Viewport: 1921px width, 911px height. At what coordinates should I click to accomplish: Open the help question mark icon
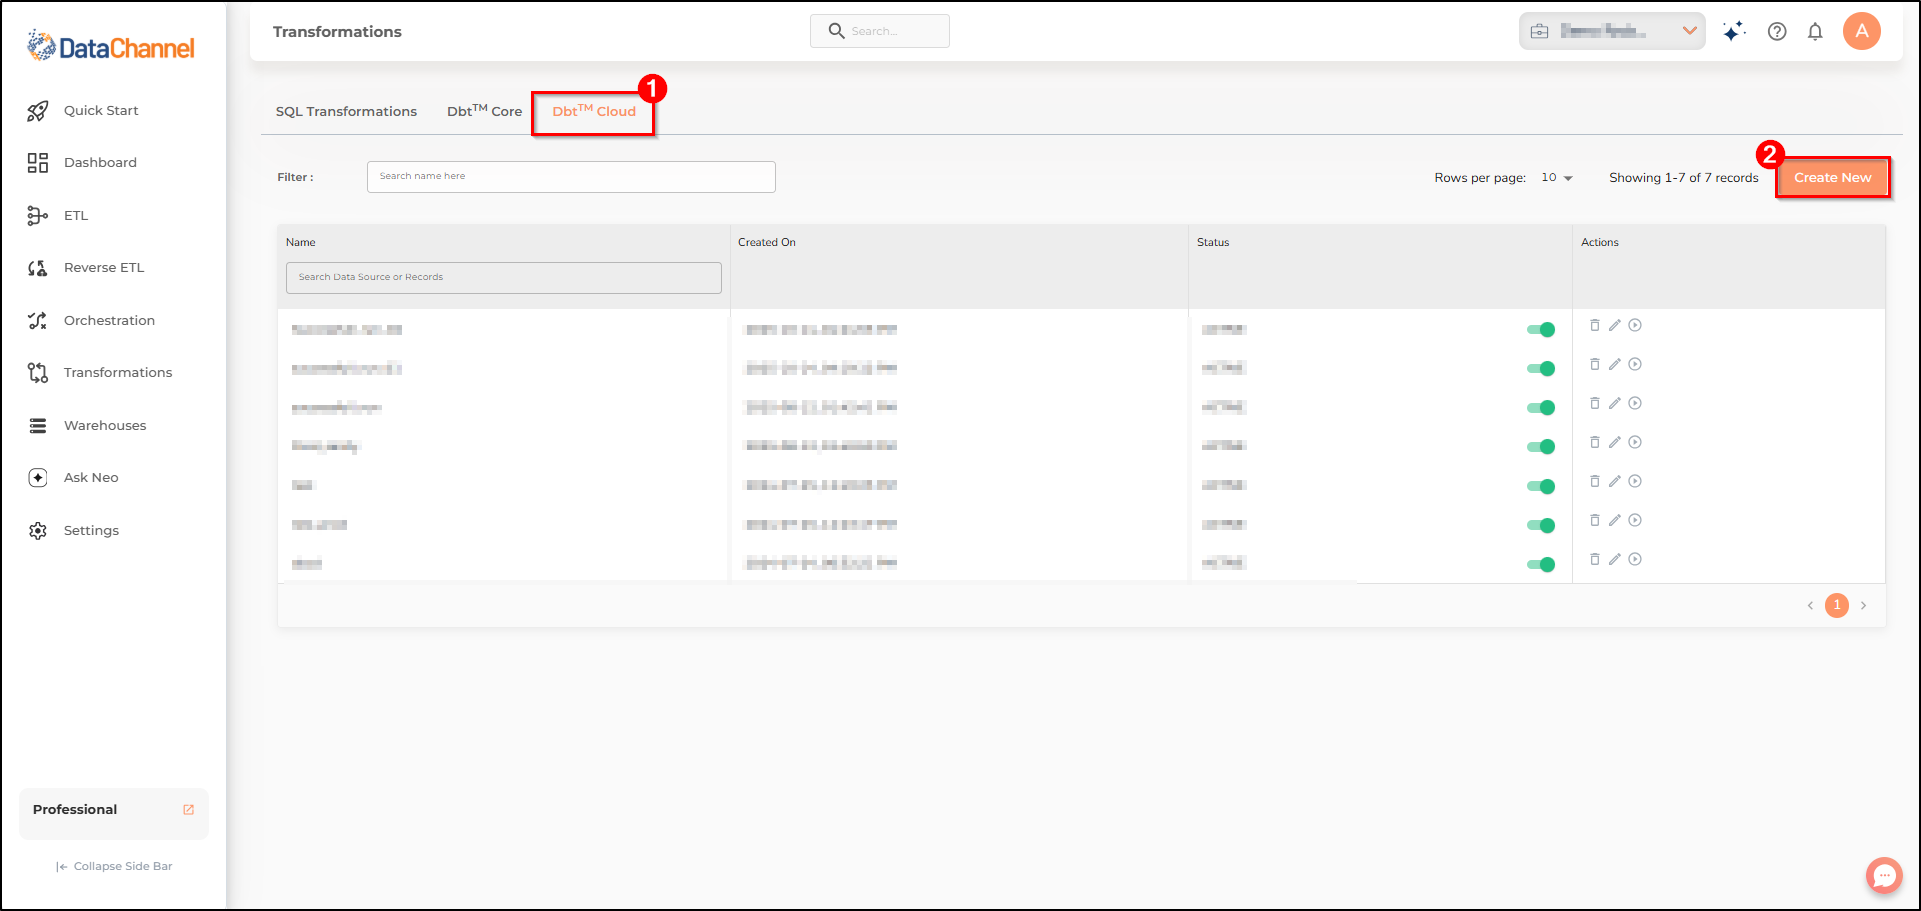pyautogui.click(x=1777, y=31)
